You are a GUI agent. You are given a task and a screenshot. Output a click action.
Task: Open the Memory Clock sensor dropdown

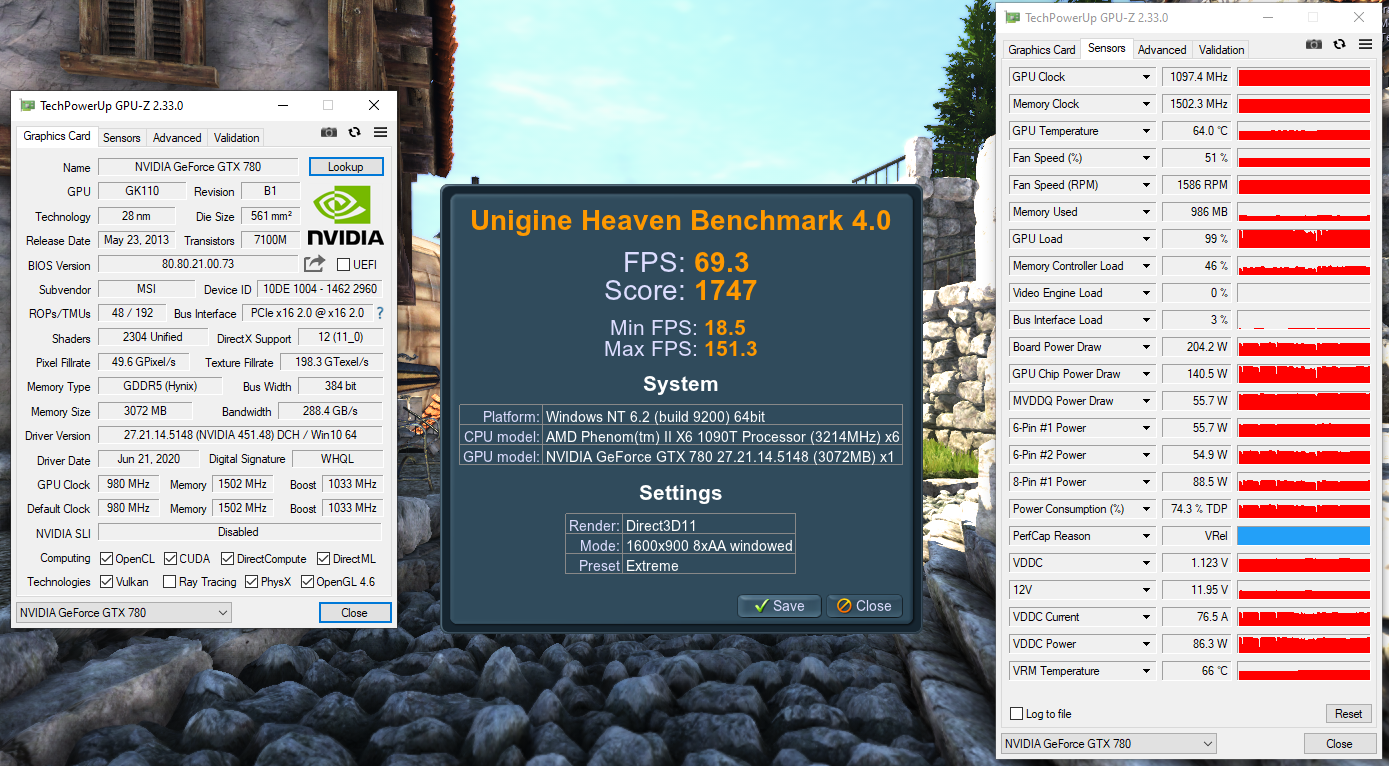tap(1146, 104)
